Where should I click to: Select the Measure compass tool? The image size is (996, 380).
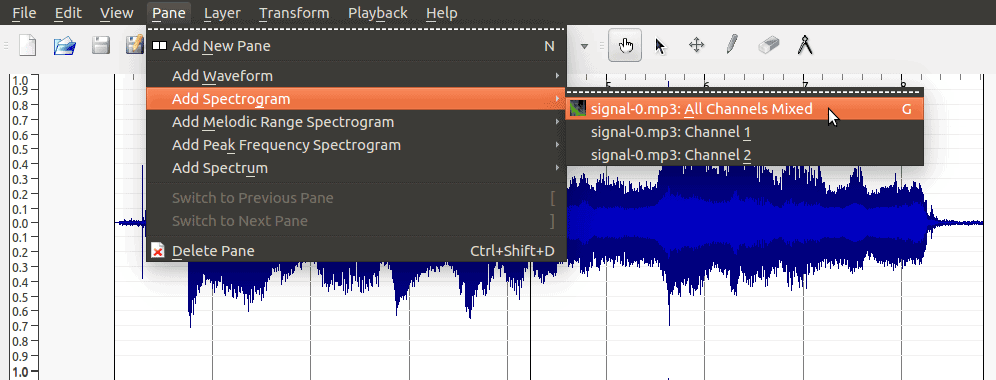(805, 46)
